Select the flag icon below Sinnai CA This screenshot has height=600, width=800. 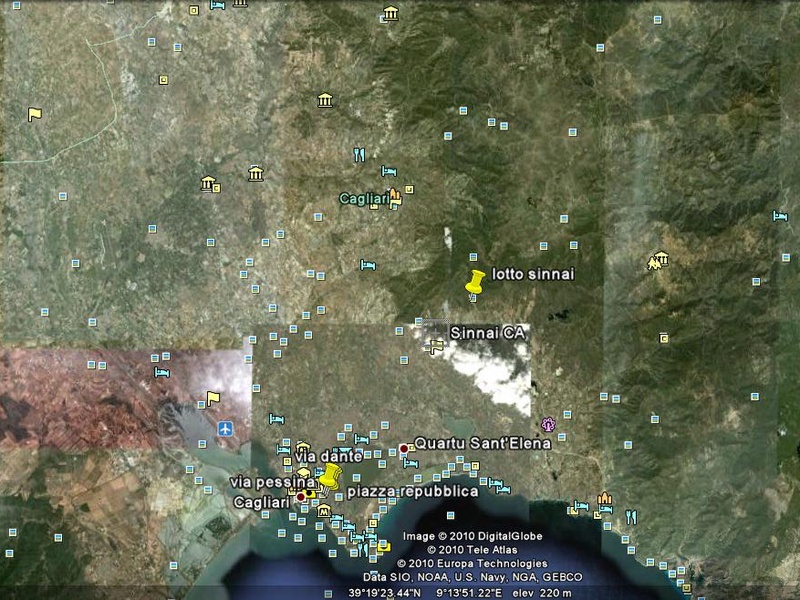(x=436, y=347)
